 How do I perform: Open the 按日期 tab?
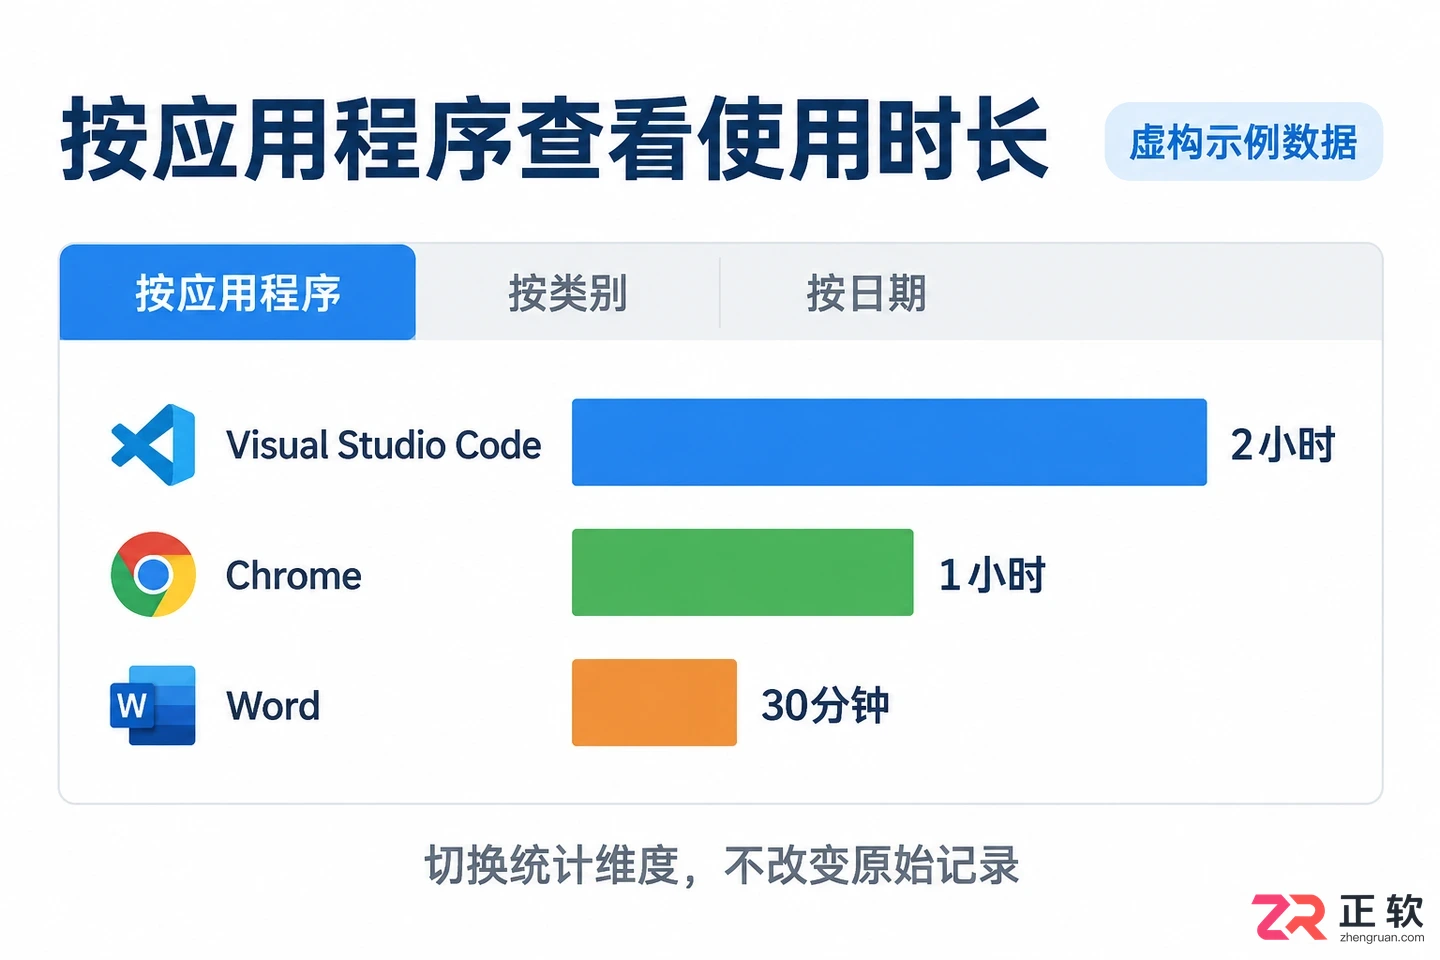click(867, 293)
